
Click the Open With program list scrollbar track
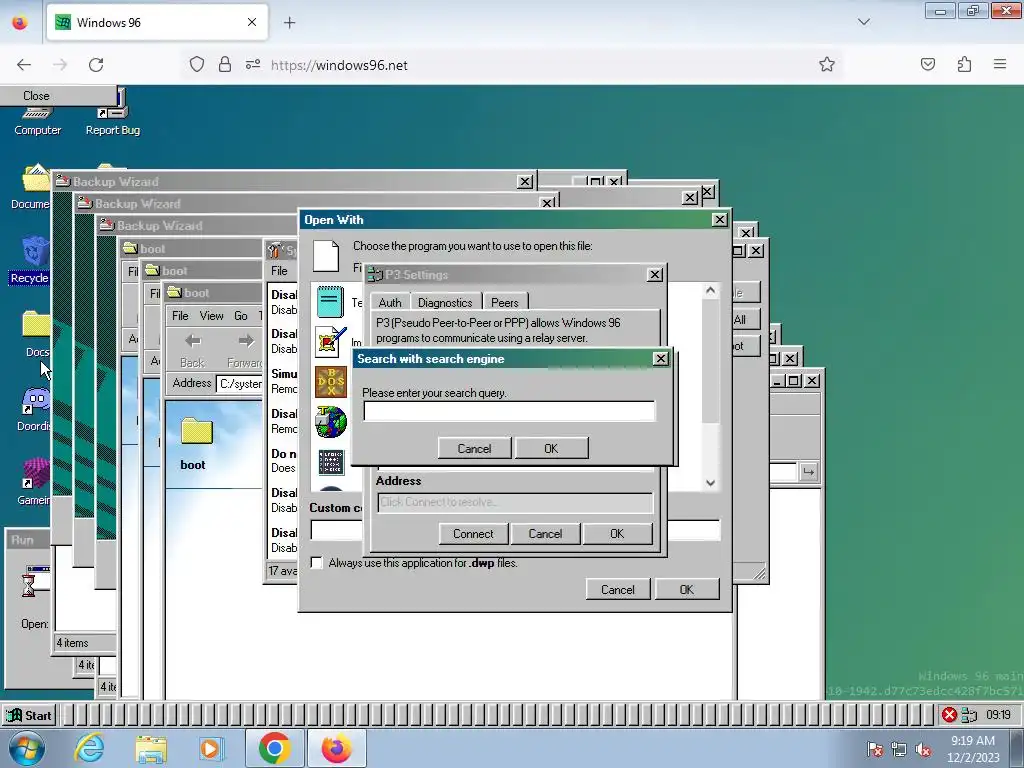711,387
